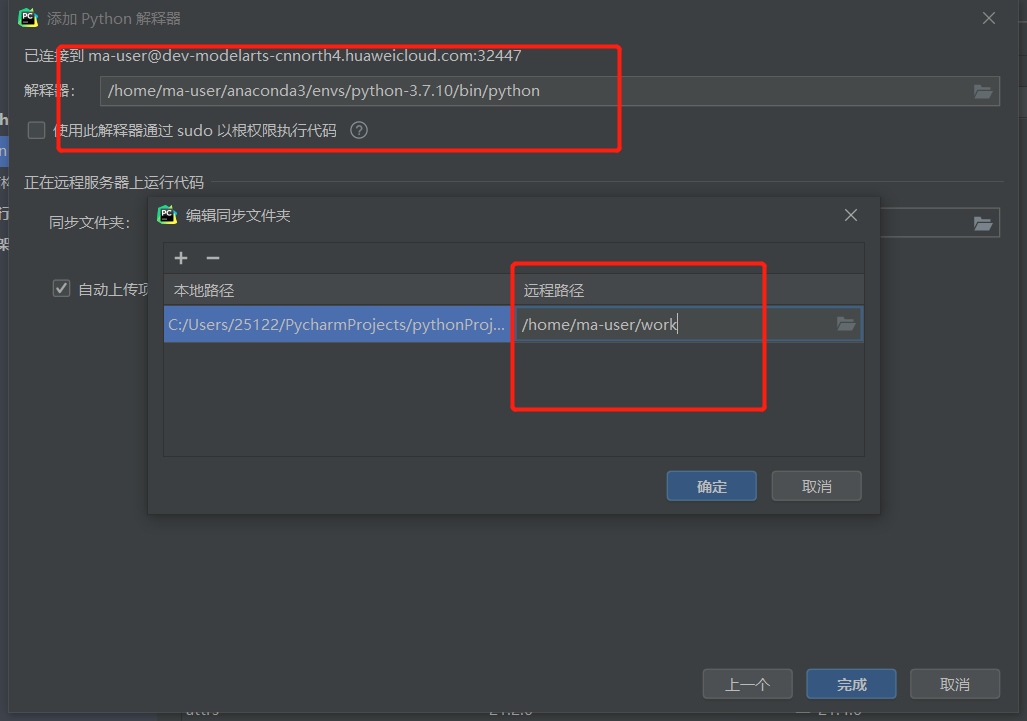
Task: Click PyCharm icon in Add Interpreter title bar
Action: 28,18
